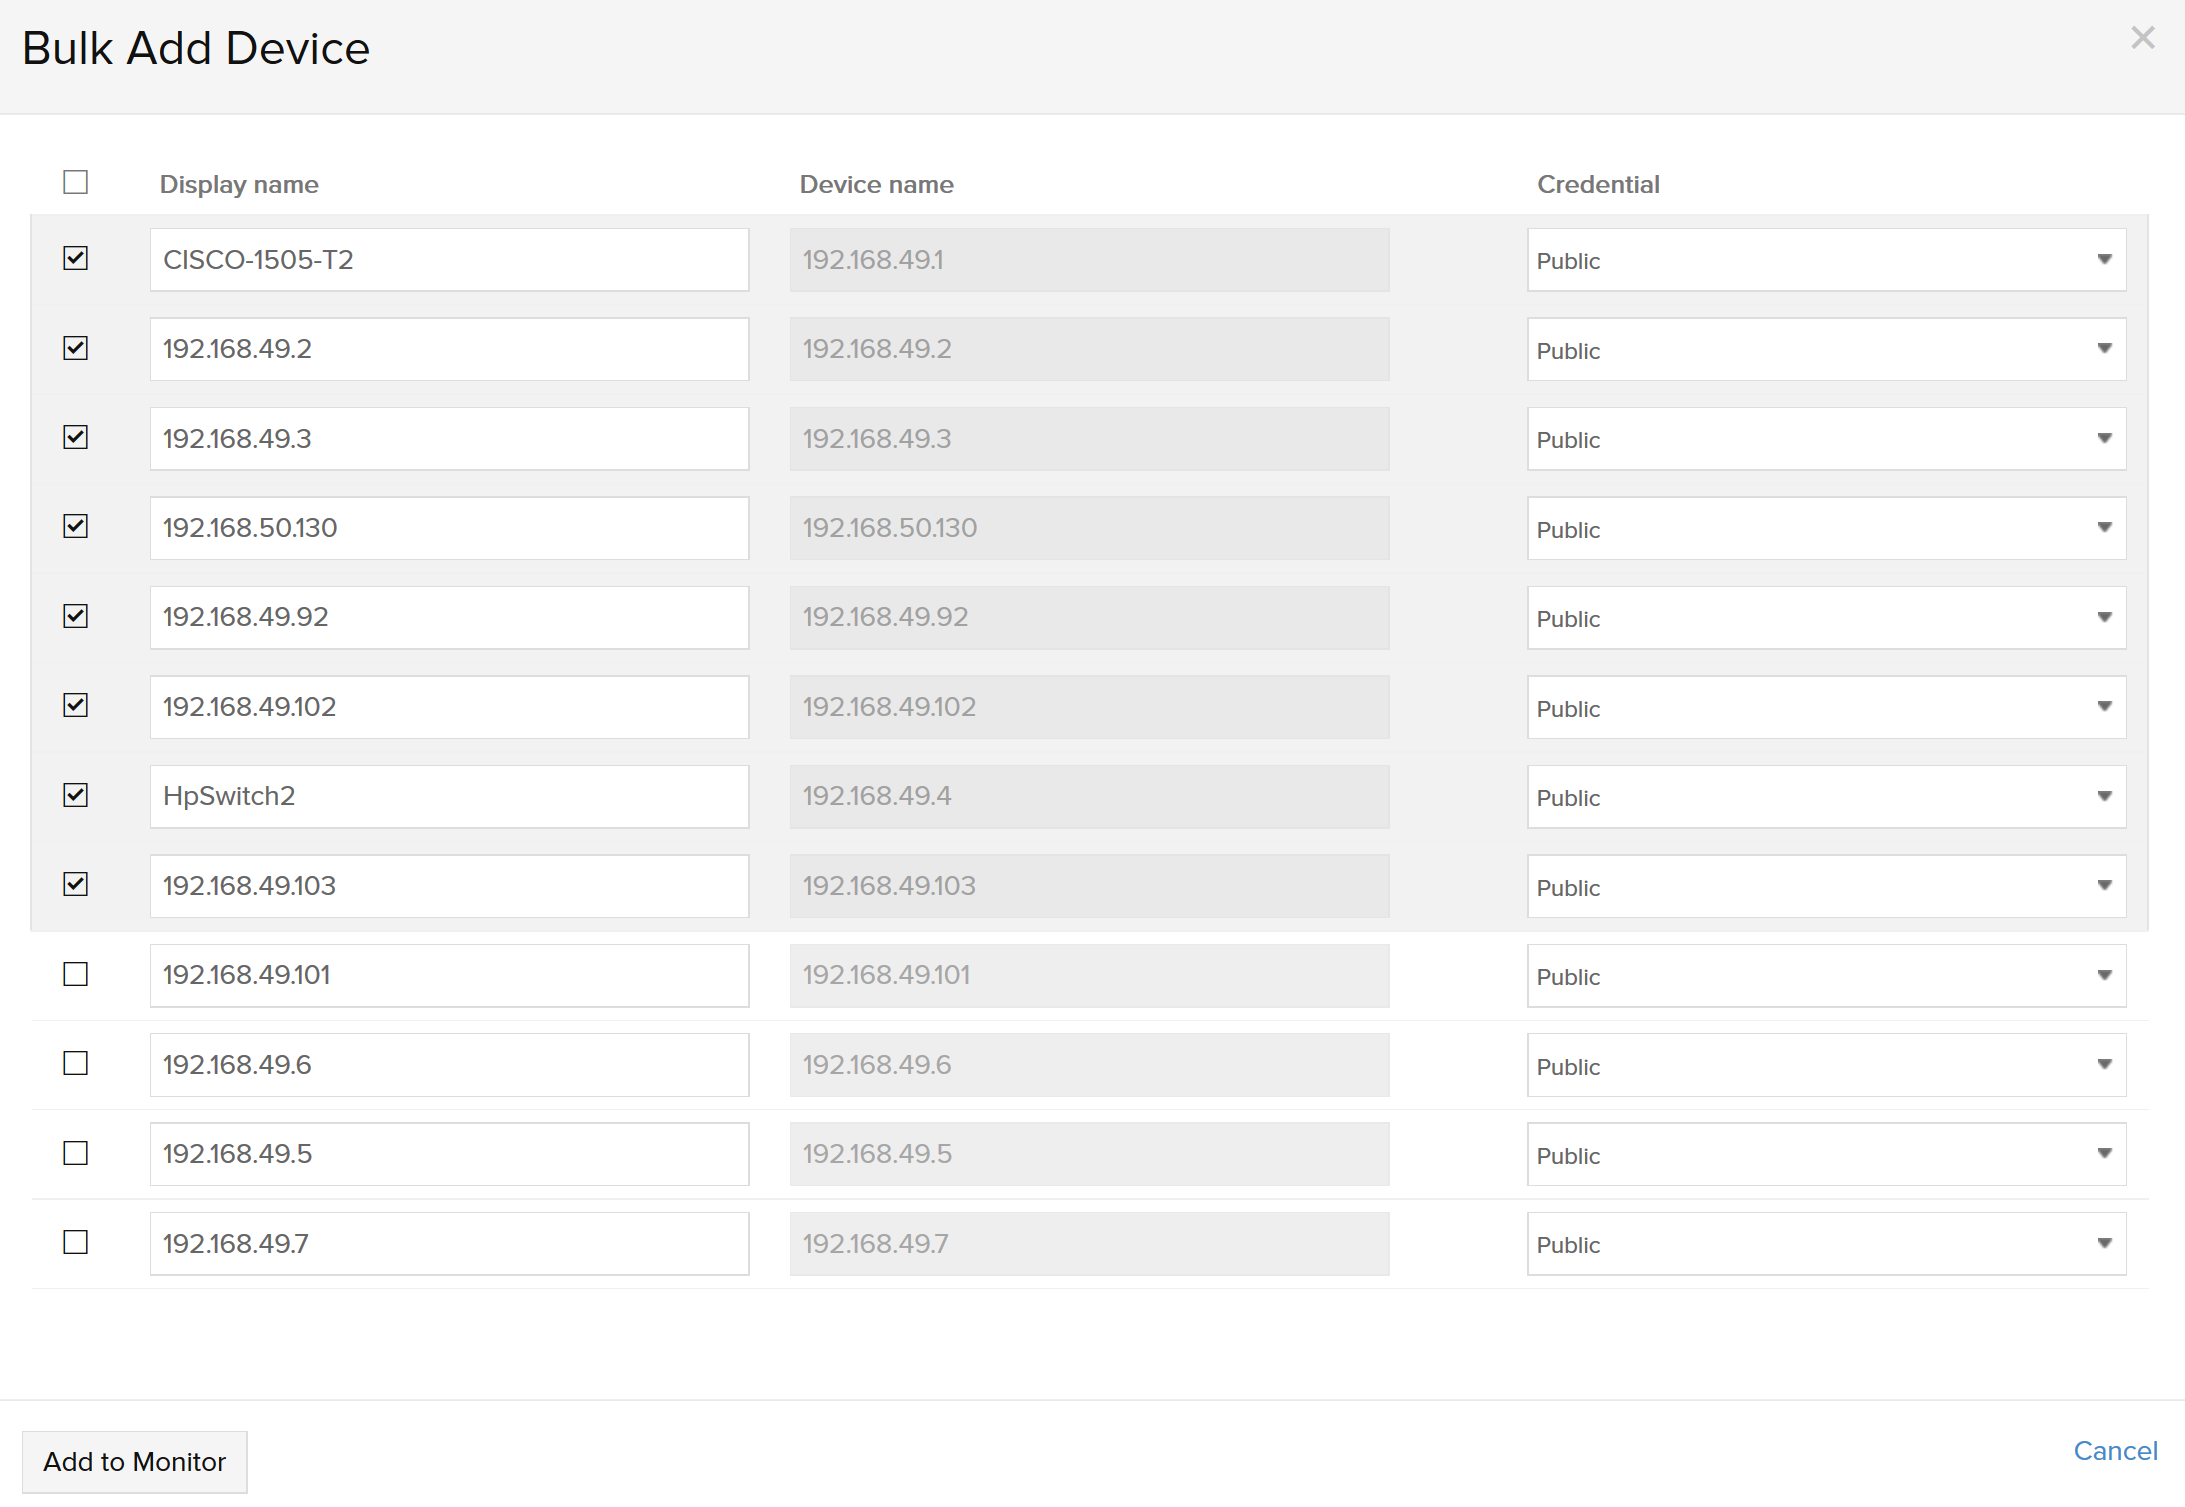This screenshot has width=2185, height=1507.
Task: Click select-all checkbox at top
Action: tap(76, 181)
